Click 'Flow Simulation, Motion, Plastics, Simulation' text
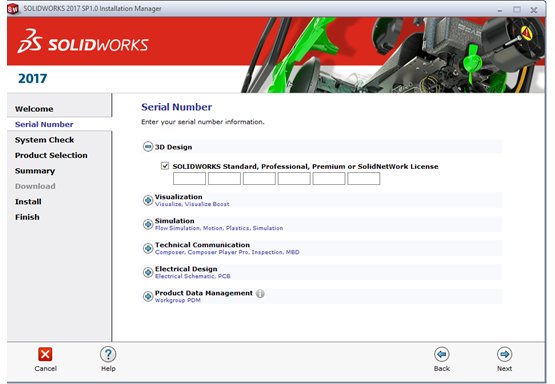555x384 pixels. pyautogui.click(x=219, y=228)
